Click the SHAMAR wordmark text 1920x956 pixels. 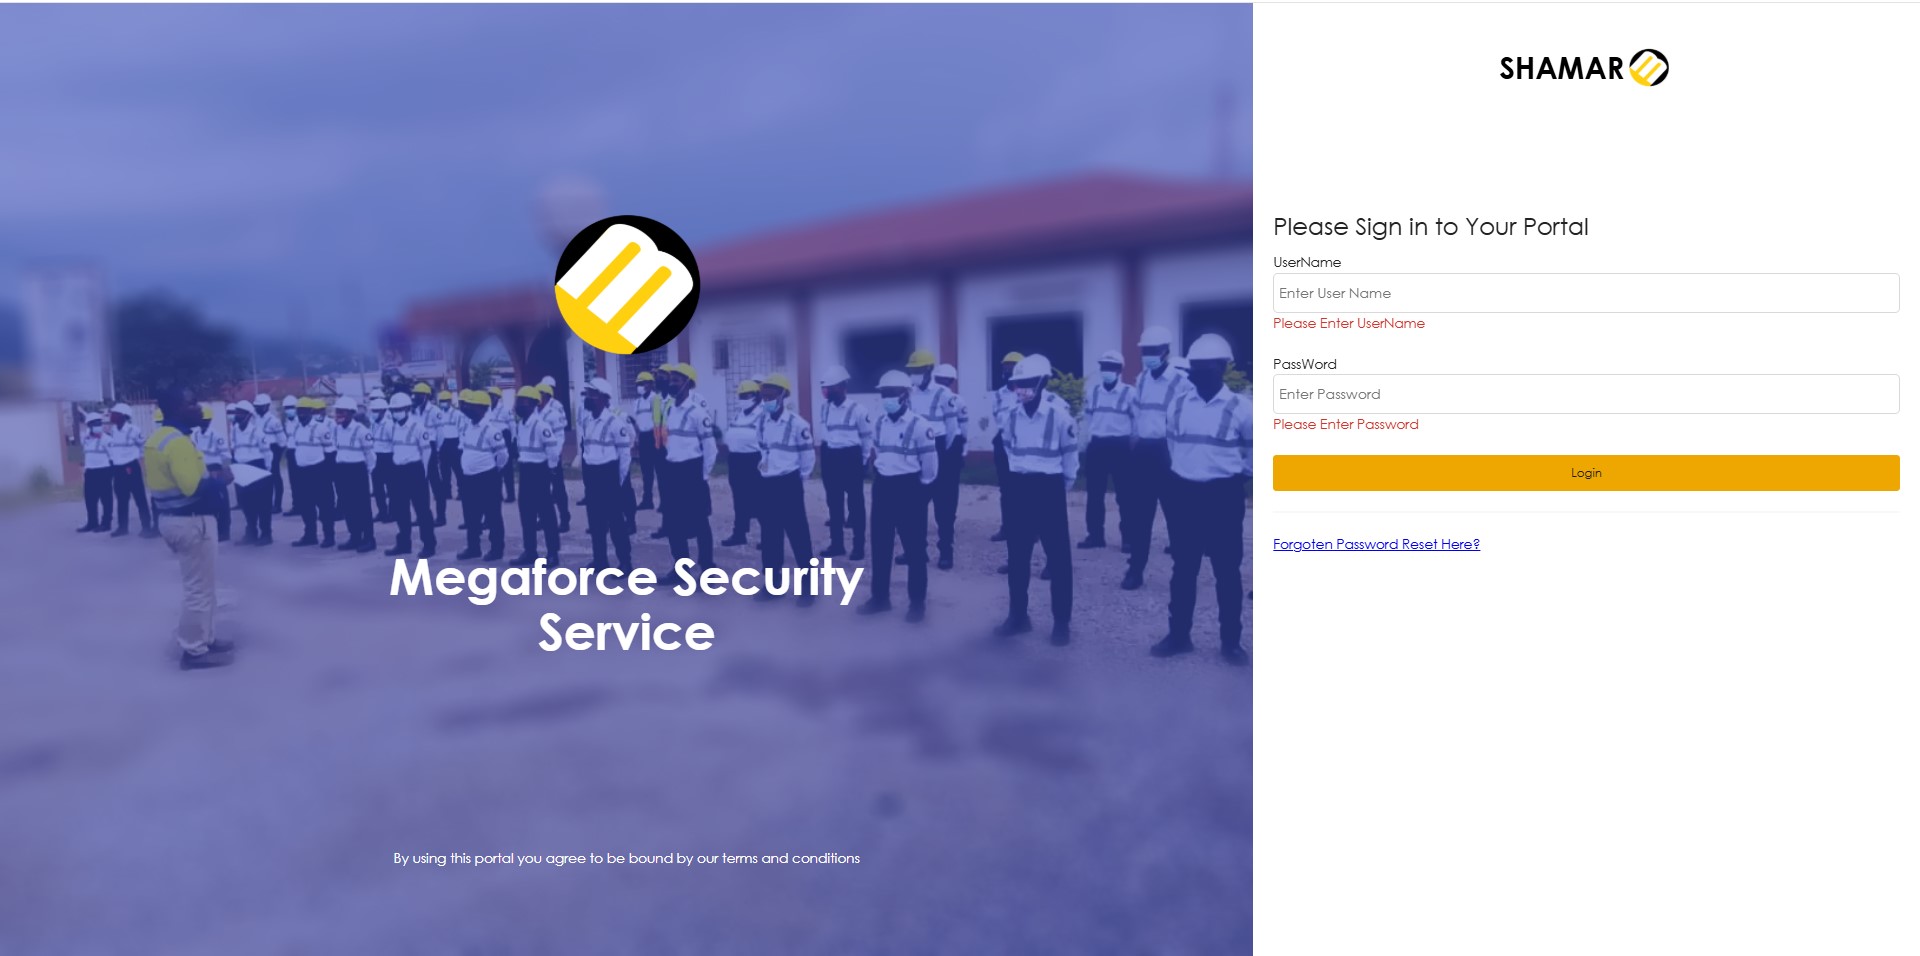1561,68
